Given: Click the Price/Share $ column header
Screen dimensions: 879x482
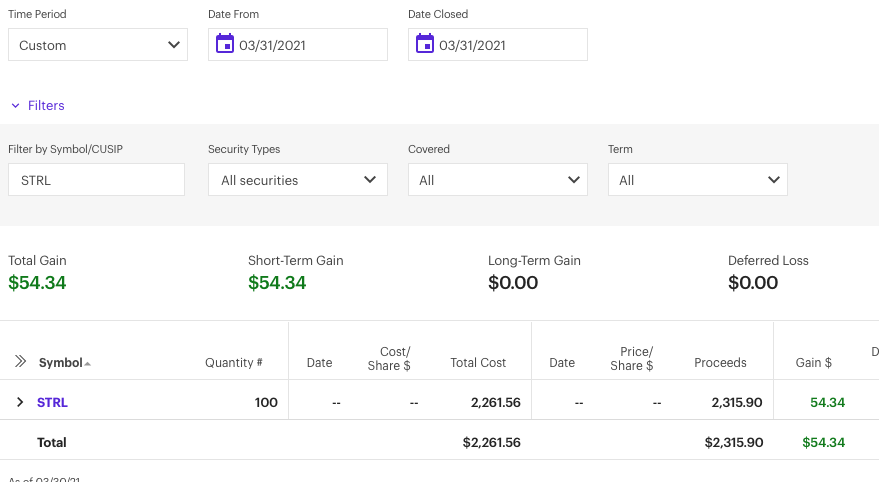Looking at the screenshot, I should (631, 359).
